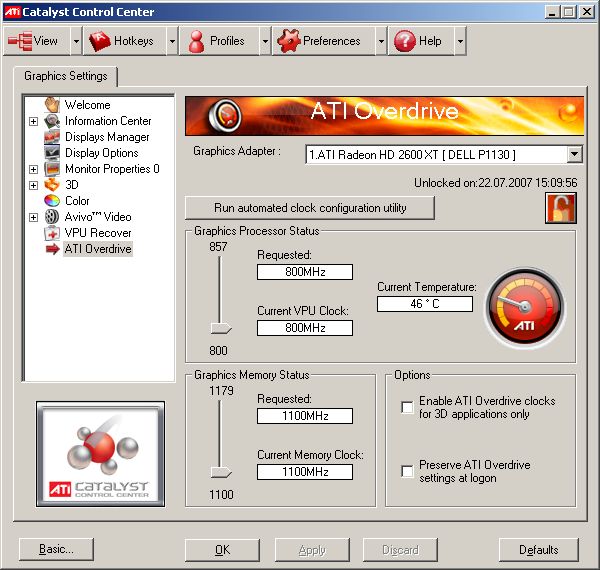Click the 3D cube icon
This screenshot has height=570, width=600.
tap(52, 185)
